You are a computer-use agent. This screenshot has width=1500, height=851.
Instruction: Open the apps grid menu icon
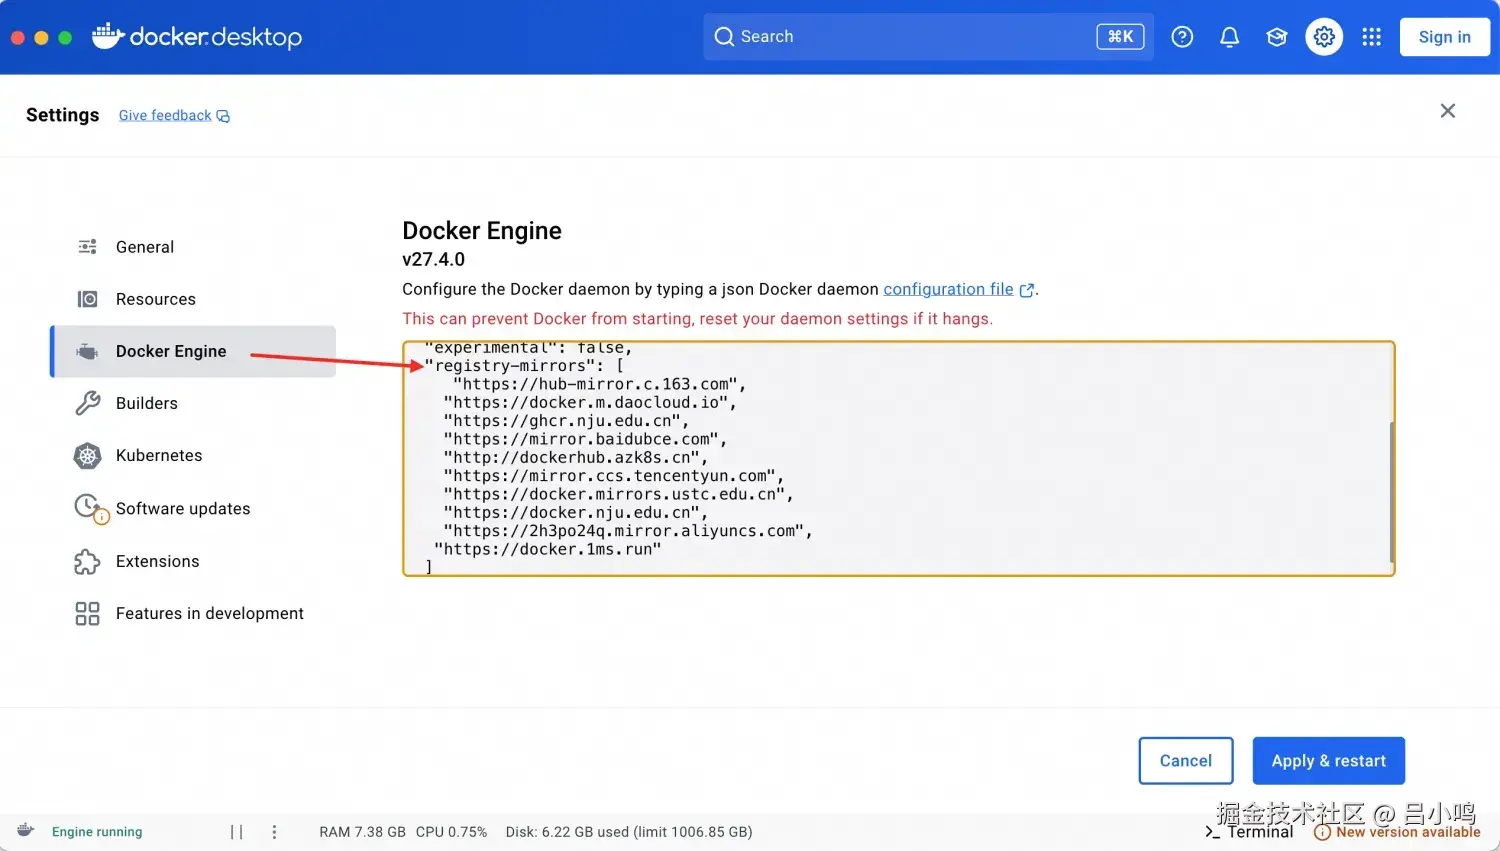1371,37
